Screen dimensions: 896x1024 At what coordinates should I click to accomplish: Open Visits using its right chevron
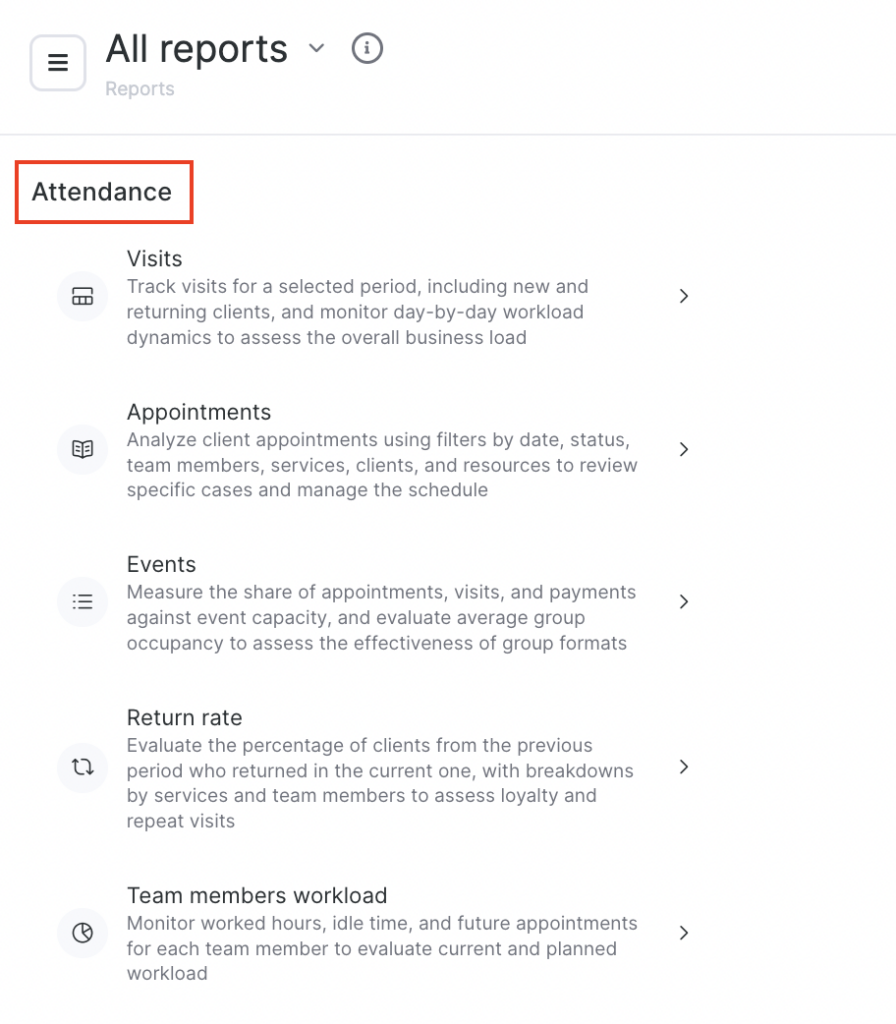pos(684,296)
